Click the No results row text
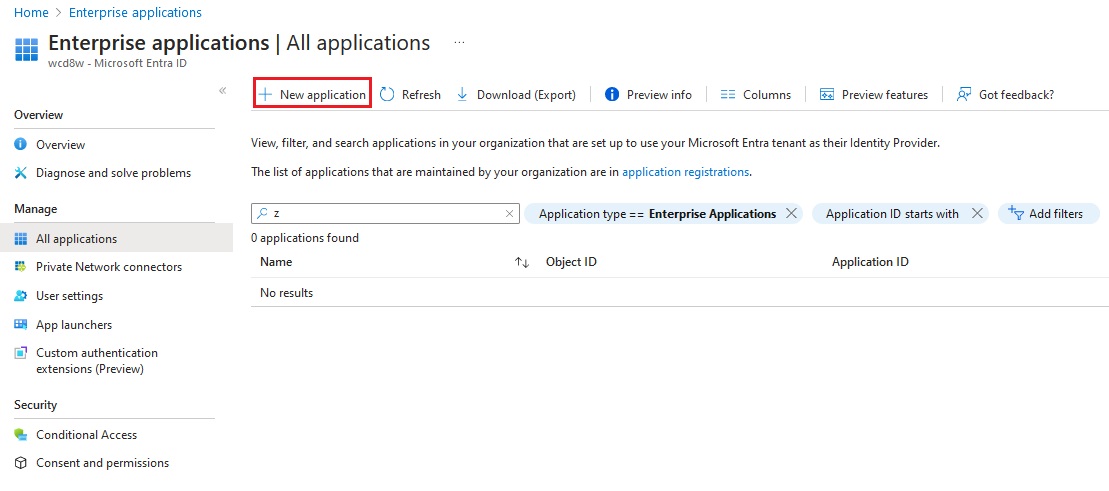 click(286, 292)
